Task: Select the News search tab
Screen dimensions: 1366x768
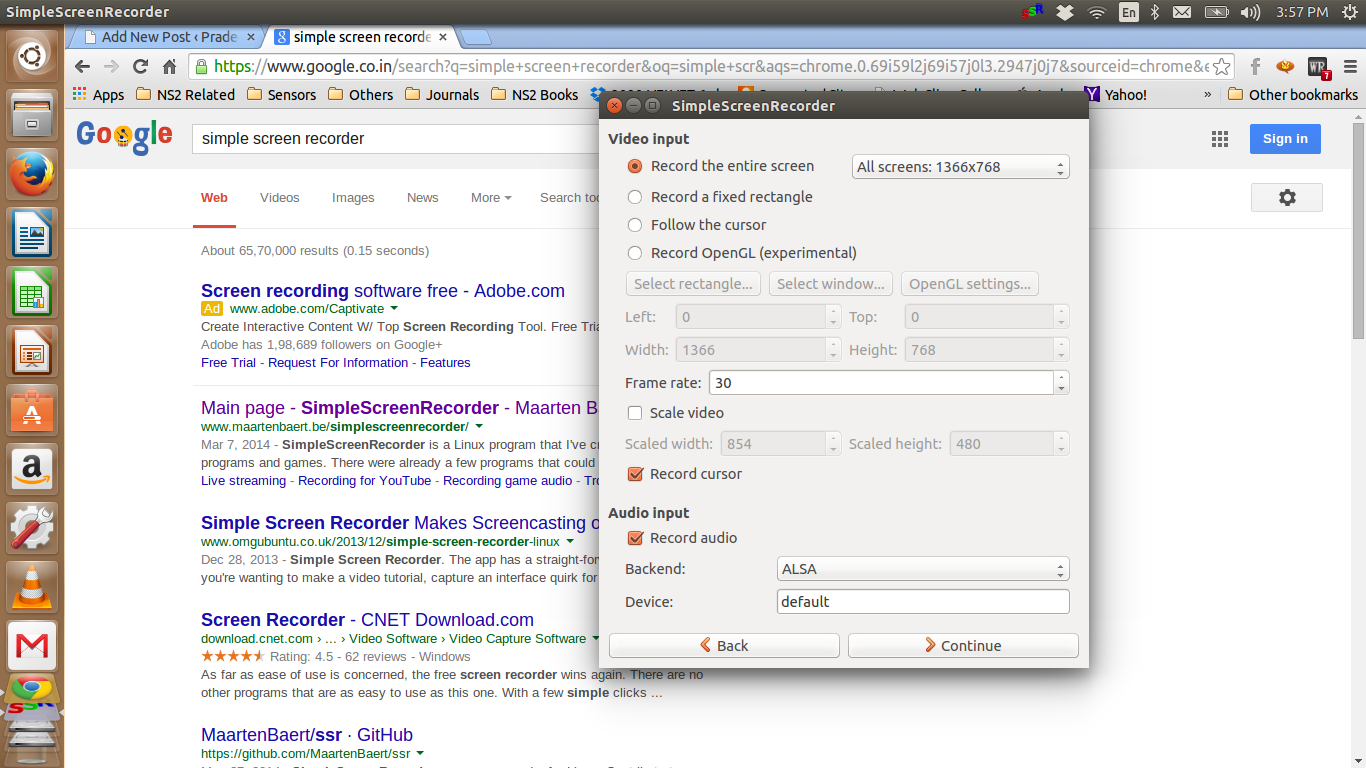Action: tap(423, 198)
